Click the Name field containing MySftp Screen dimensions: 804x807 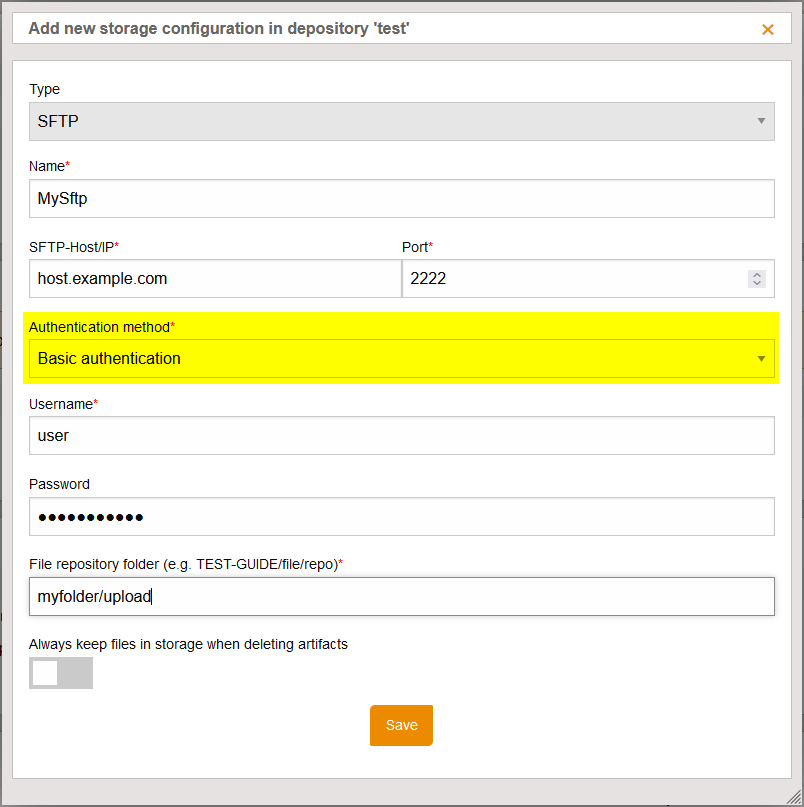tap(400, 198)
